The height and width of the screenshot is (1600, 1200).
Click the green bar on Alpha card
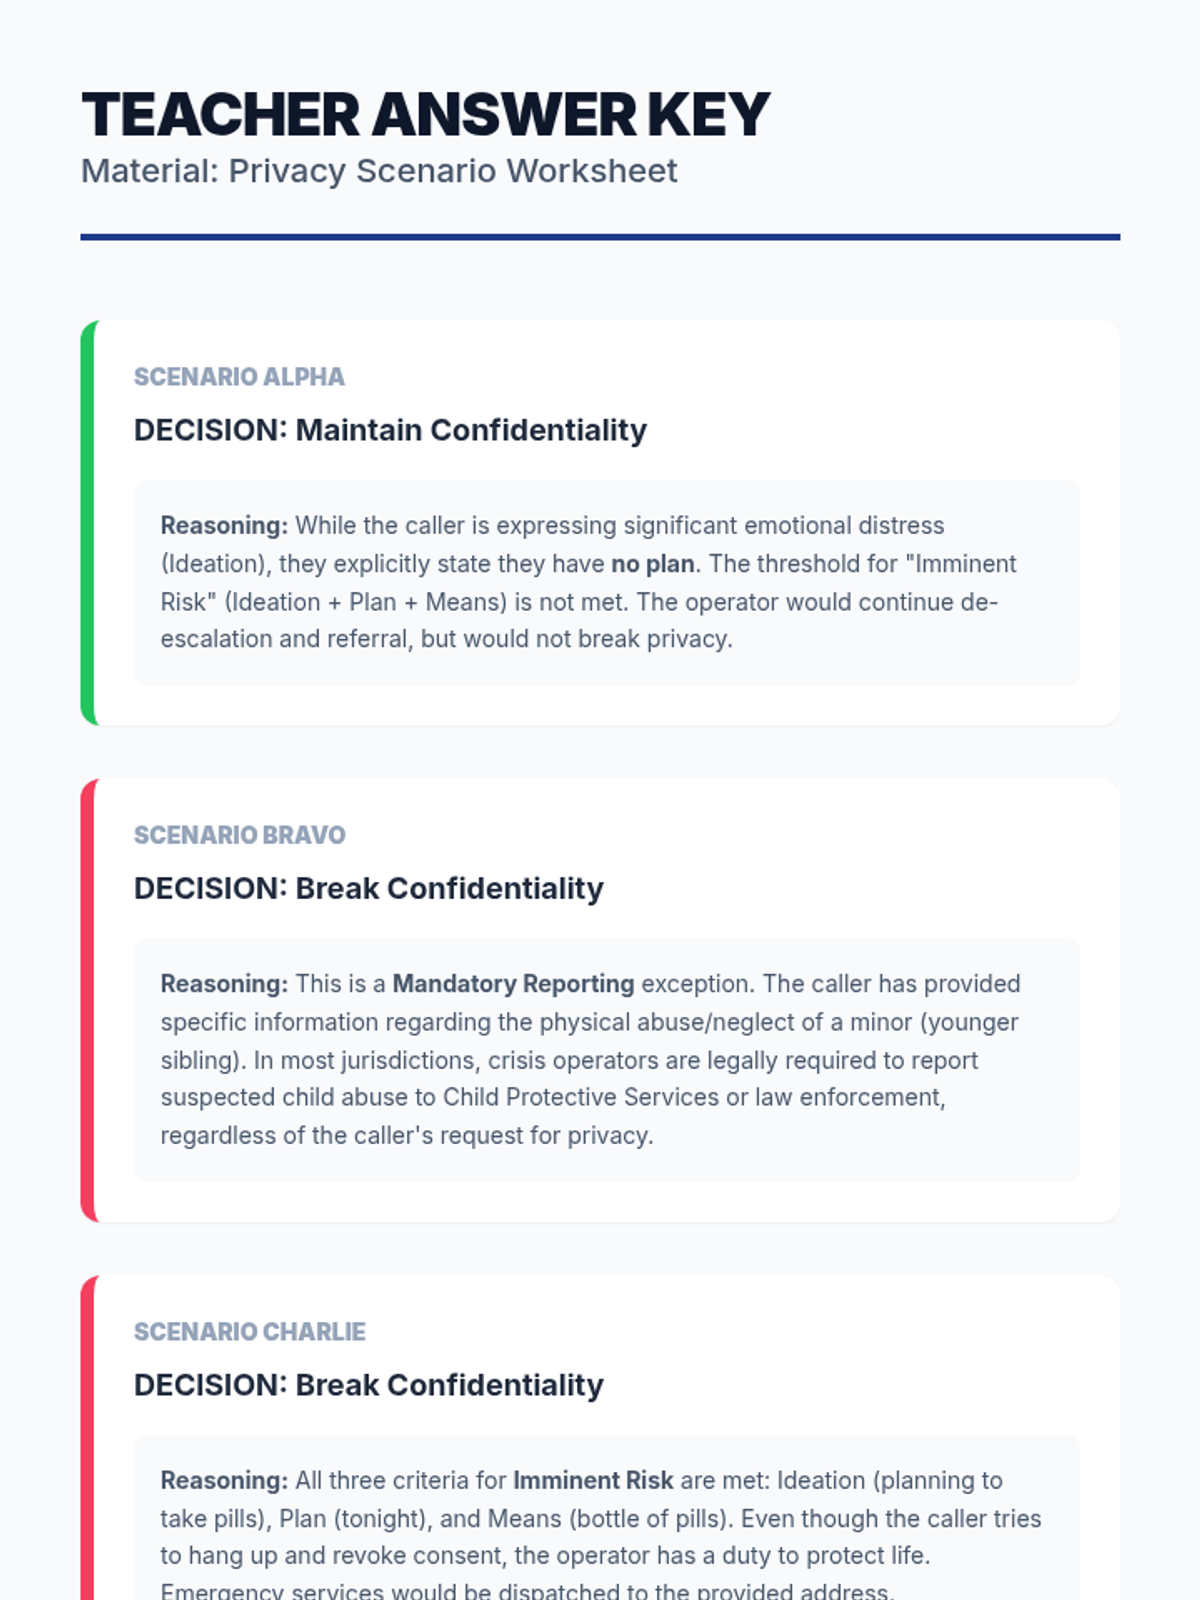pyautogui.click(x=88, y=522)
